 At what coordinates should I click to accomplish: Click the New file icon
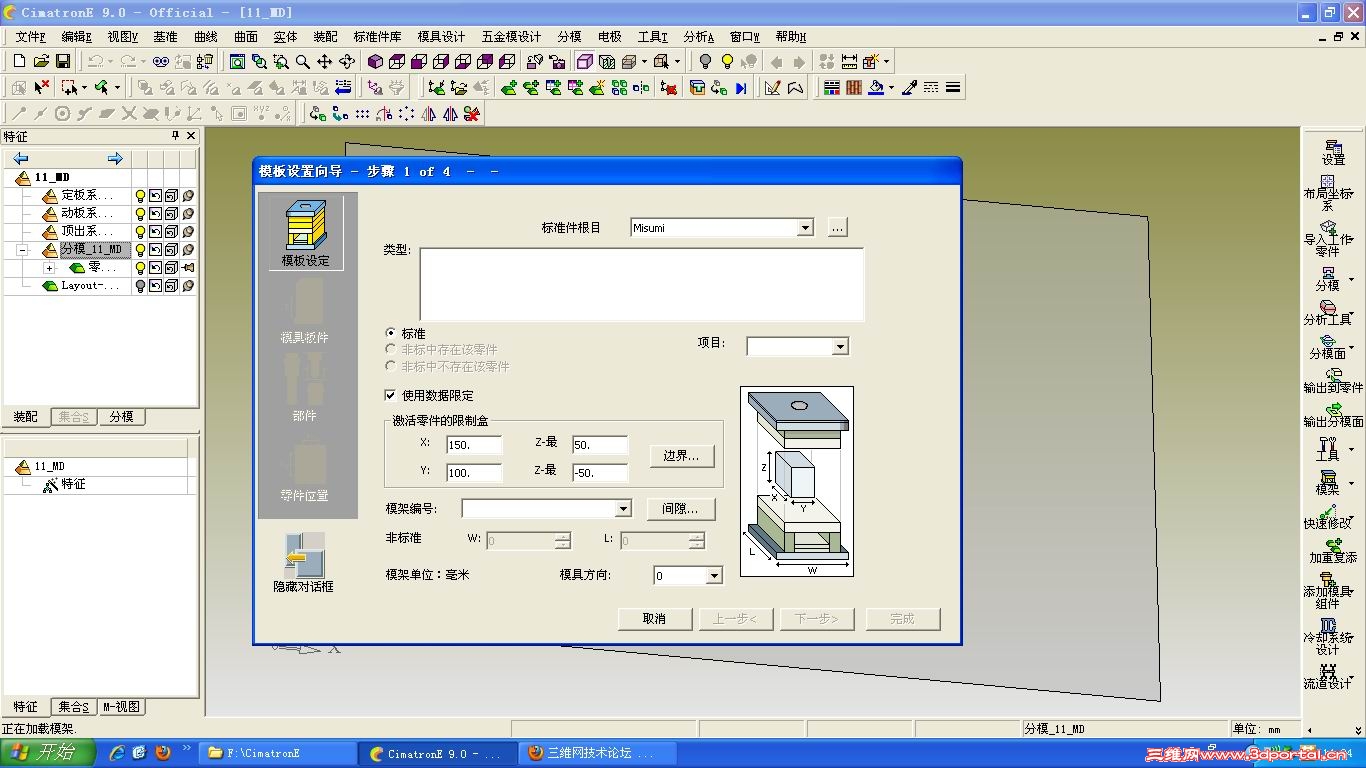[x=19, y=62]
